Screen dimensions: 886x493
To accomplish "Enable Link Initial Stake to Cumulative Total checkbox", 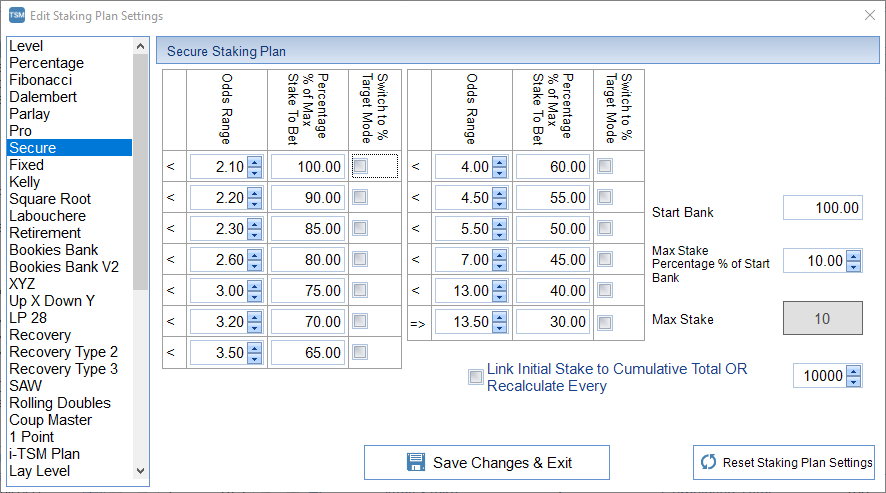I will (x=475, y=377).
